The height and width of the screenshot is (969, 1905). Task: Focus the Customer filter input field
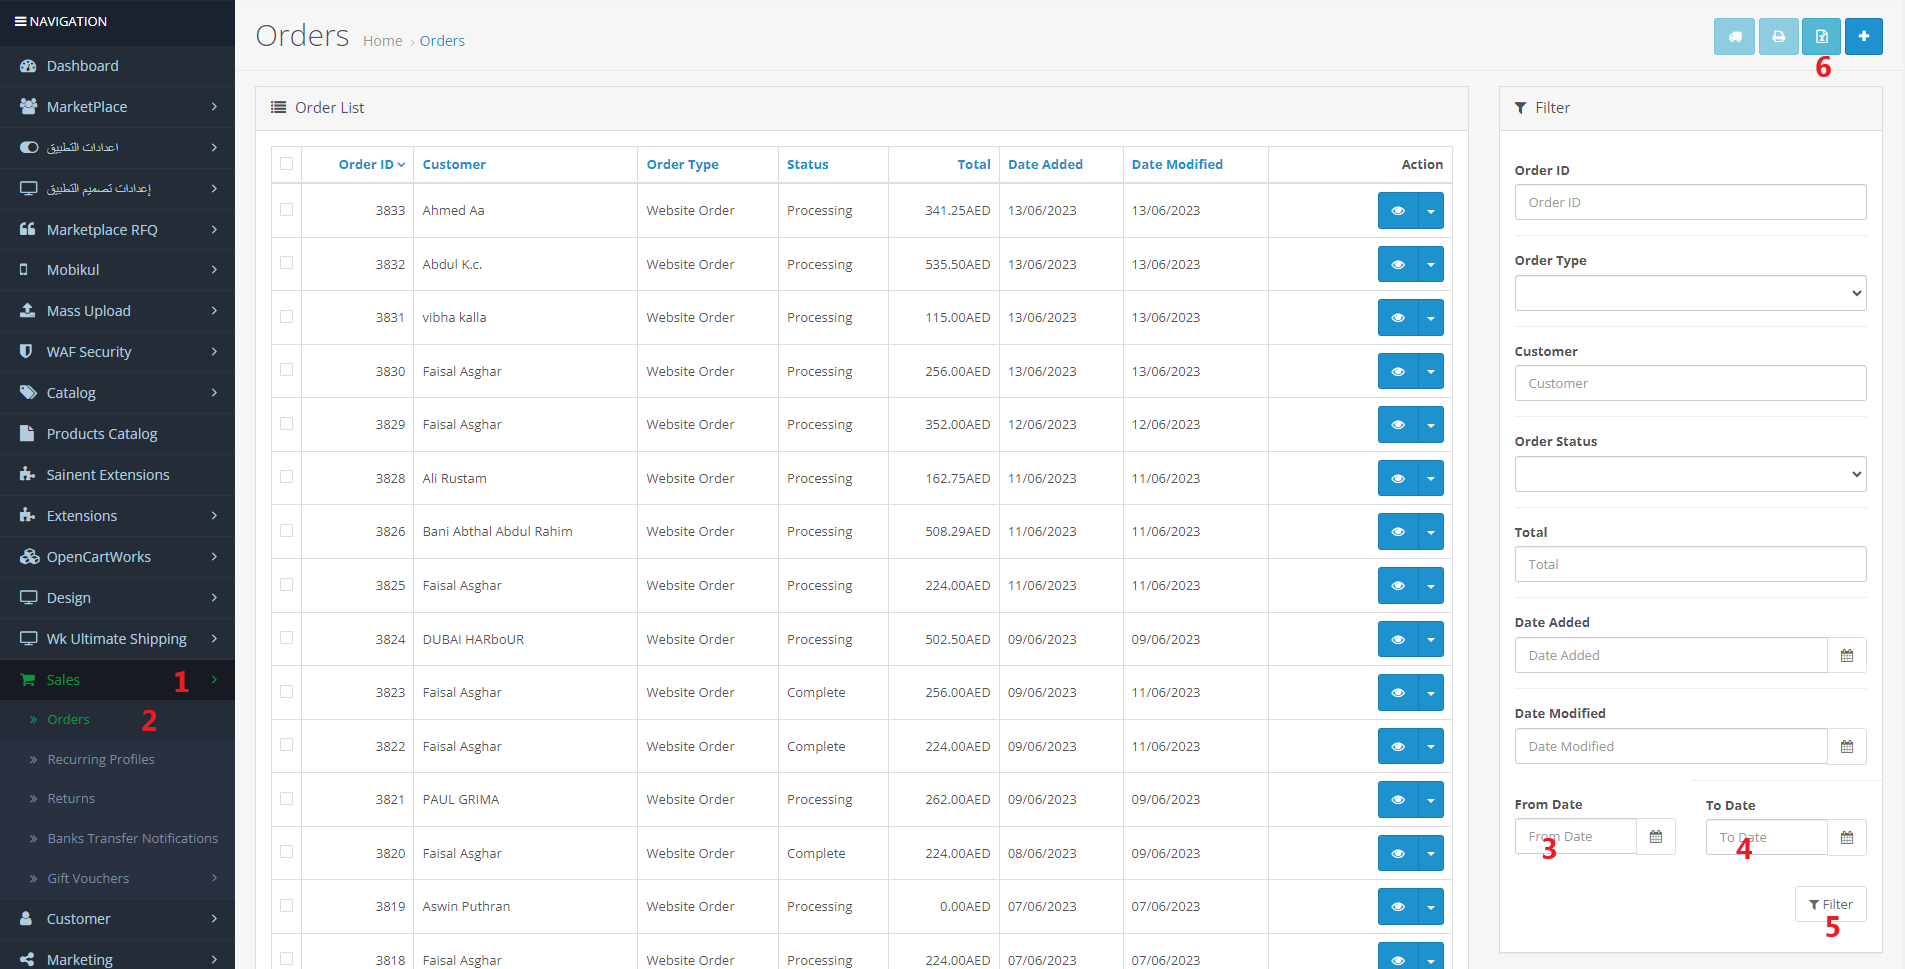click(1690, 383)
